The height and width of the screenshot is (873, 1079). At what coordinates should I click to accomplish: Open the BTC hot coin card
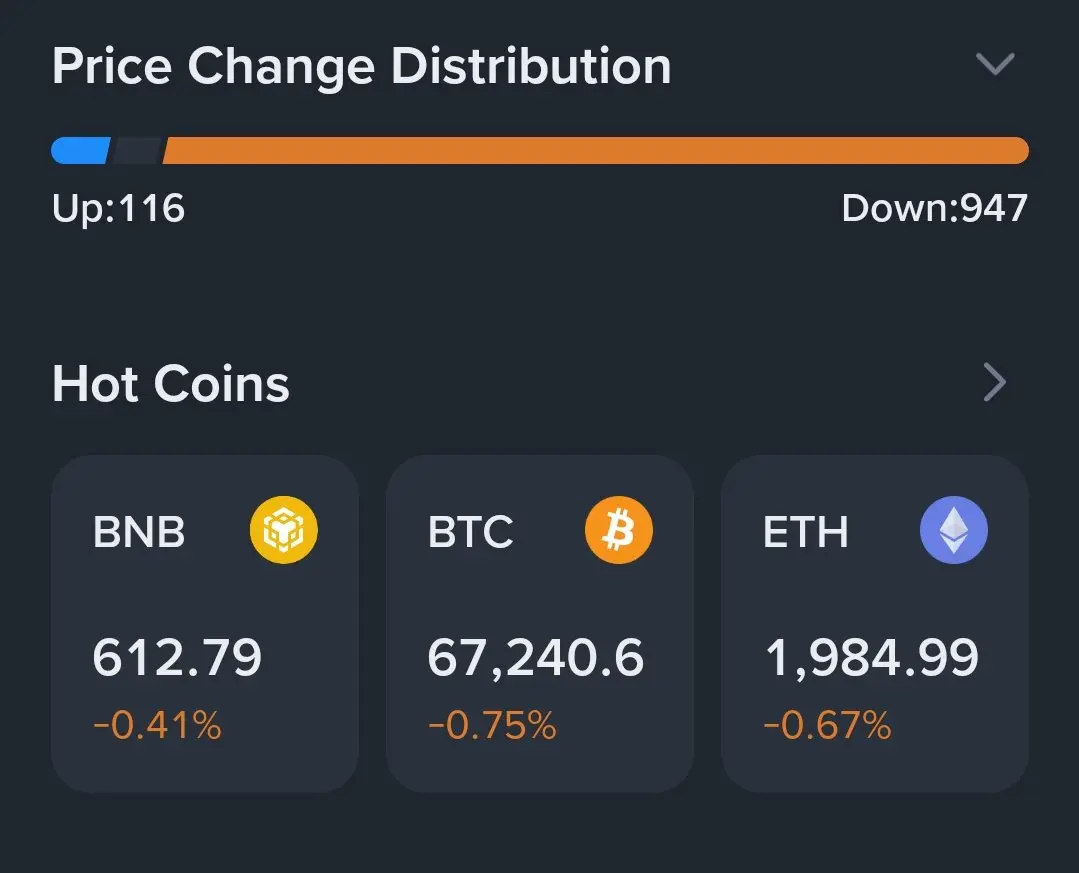tap(539, 623)
